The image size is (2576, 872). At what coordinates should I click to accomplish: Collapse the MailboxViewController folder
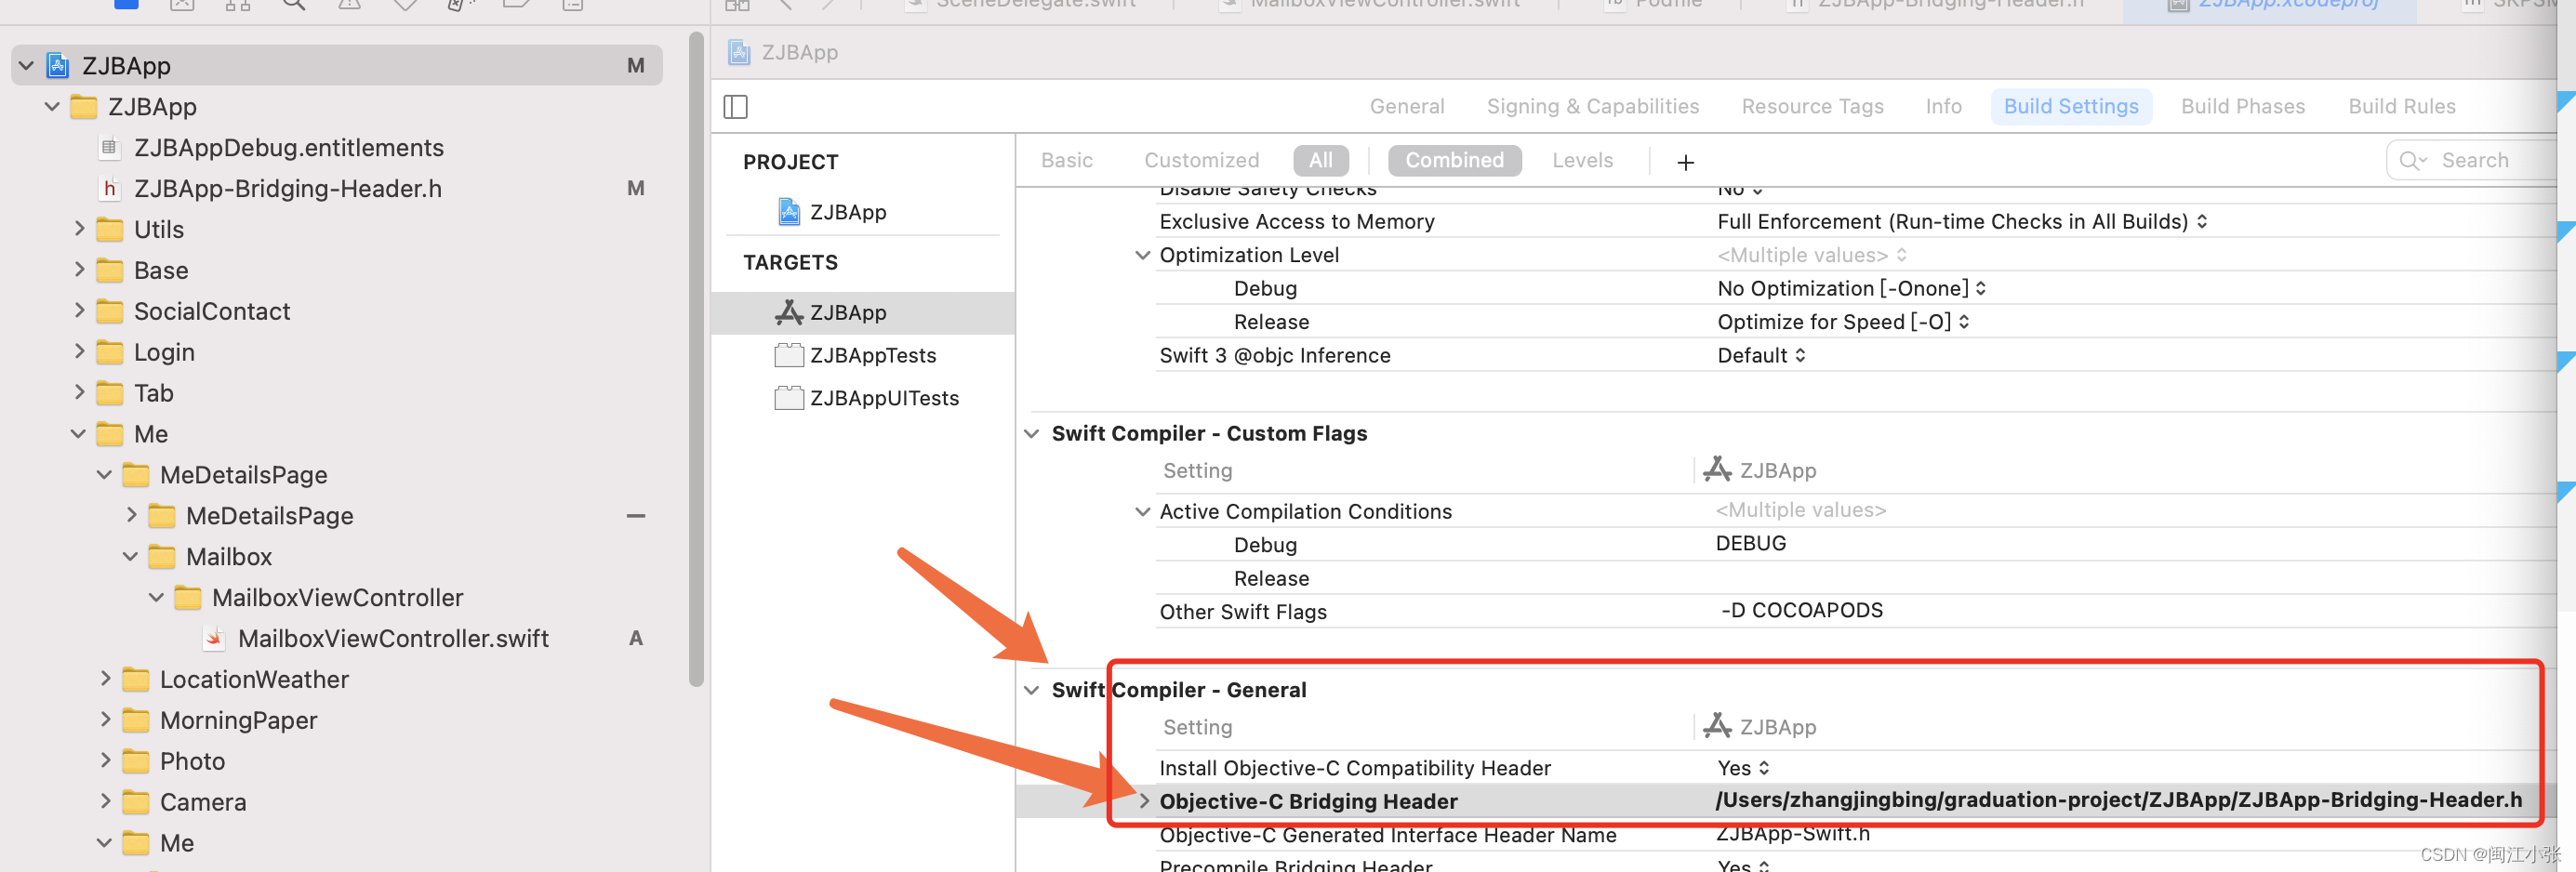pyautogui.click(x=156, y=598)
